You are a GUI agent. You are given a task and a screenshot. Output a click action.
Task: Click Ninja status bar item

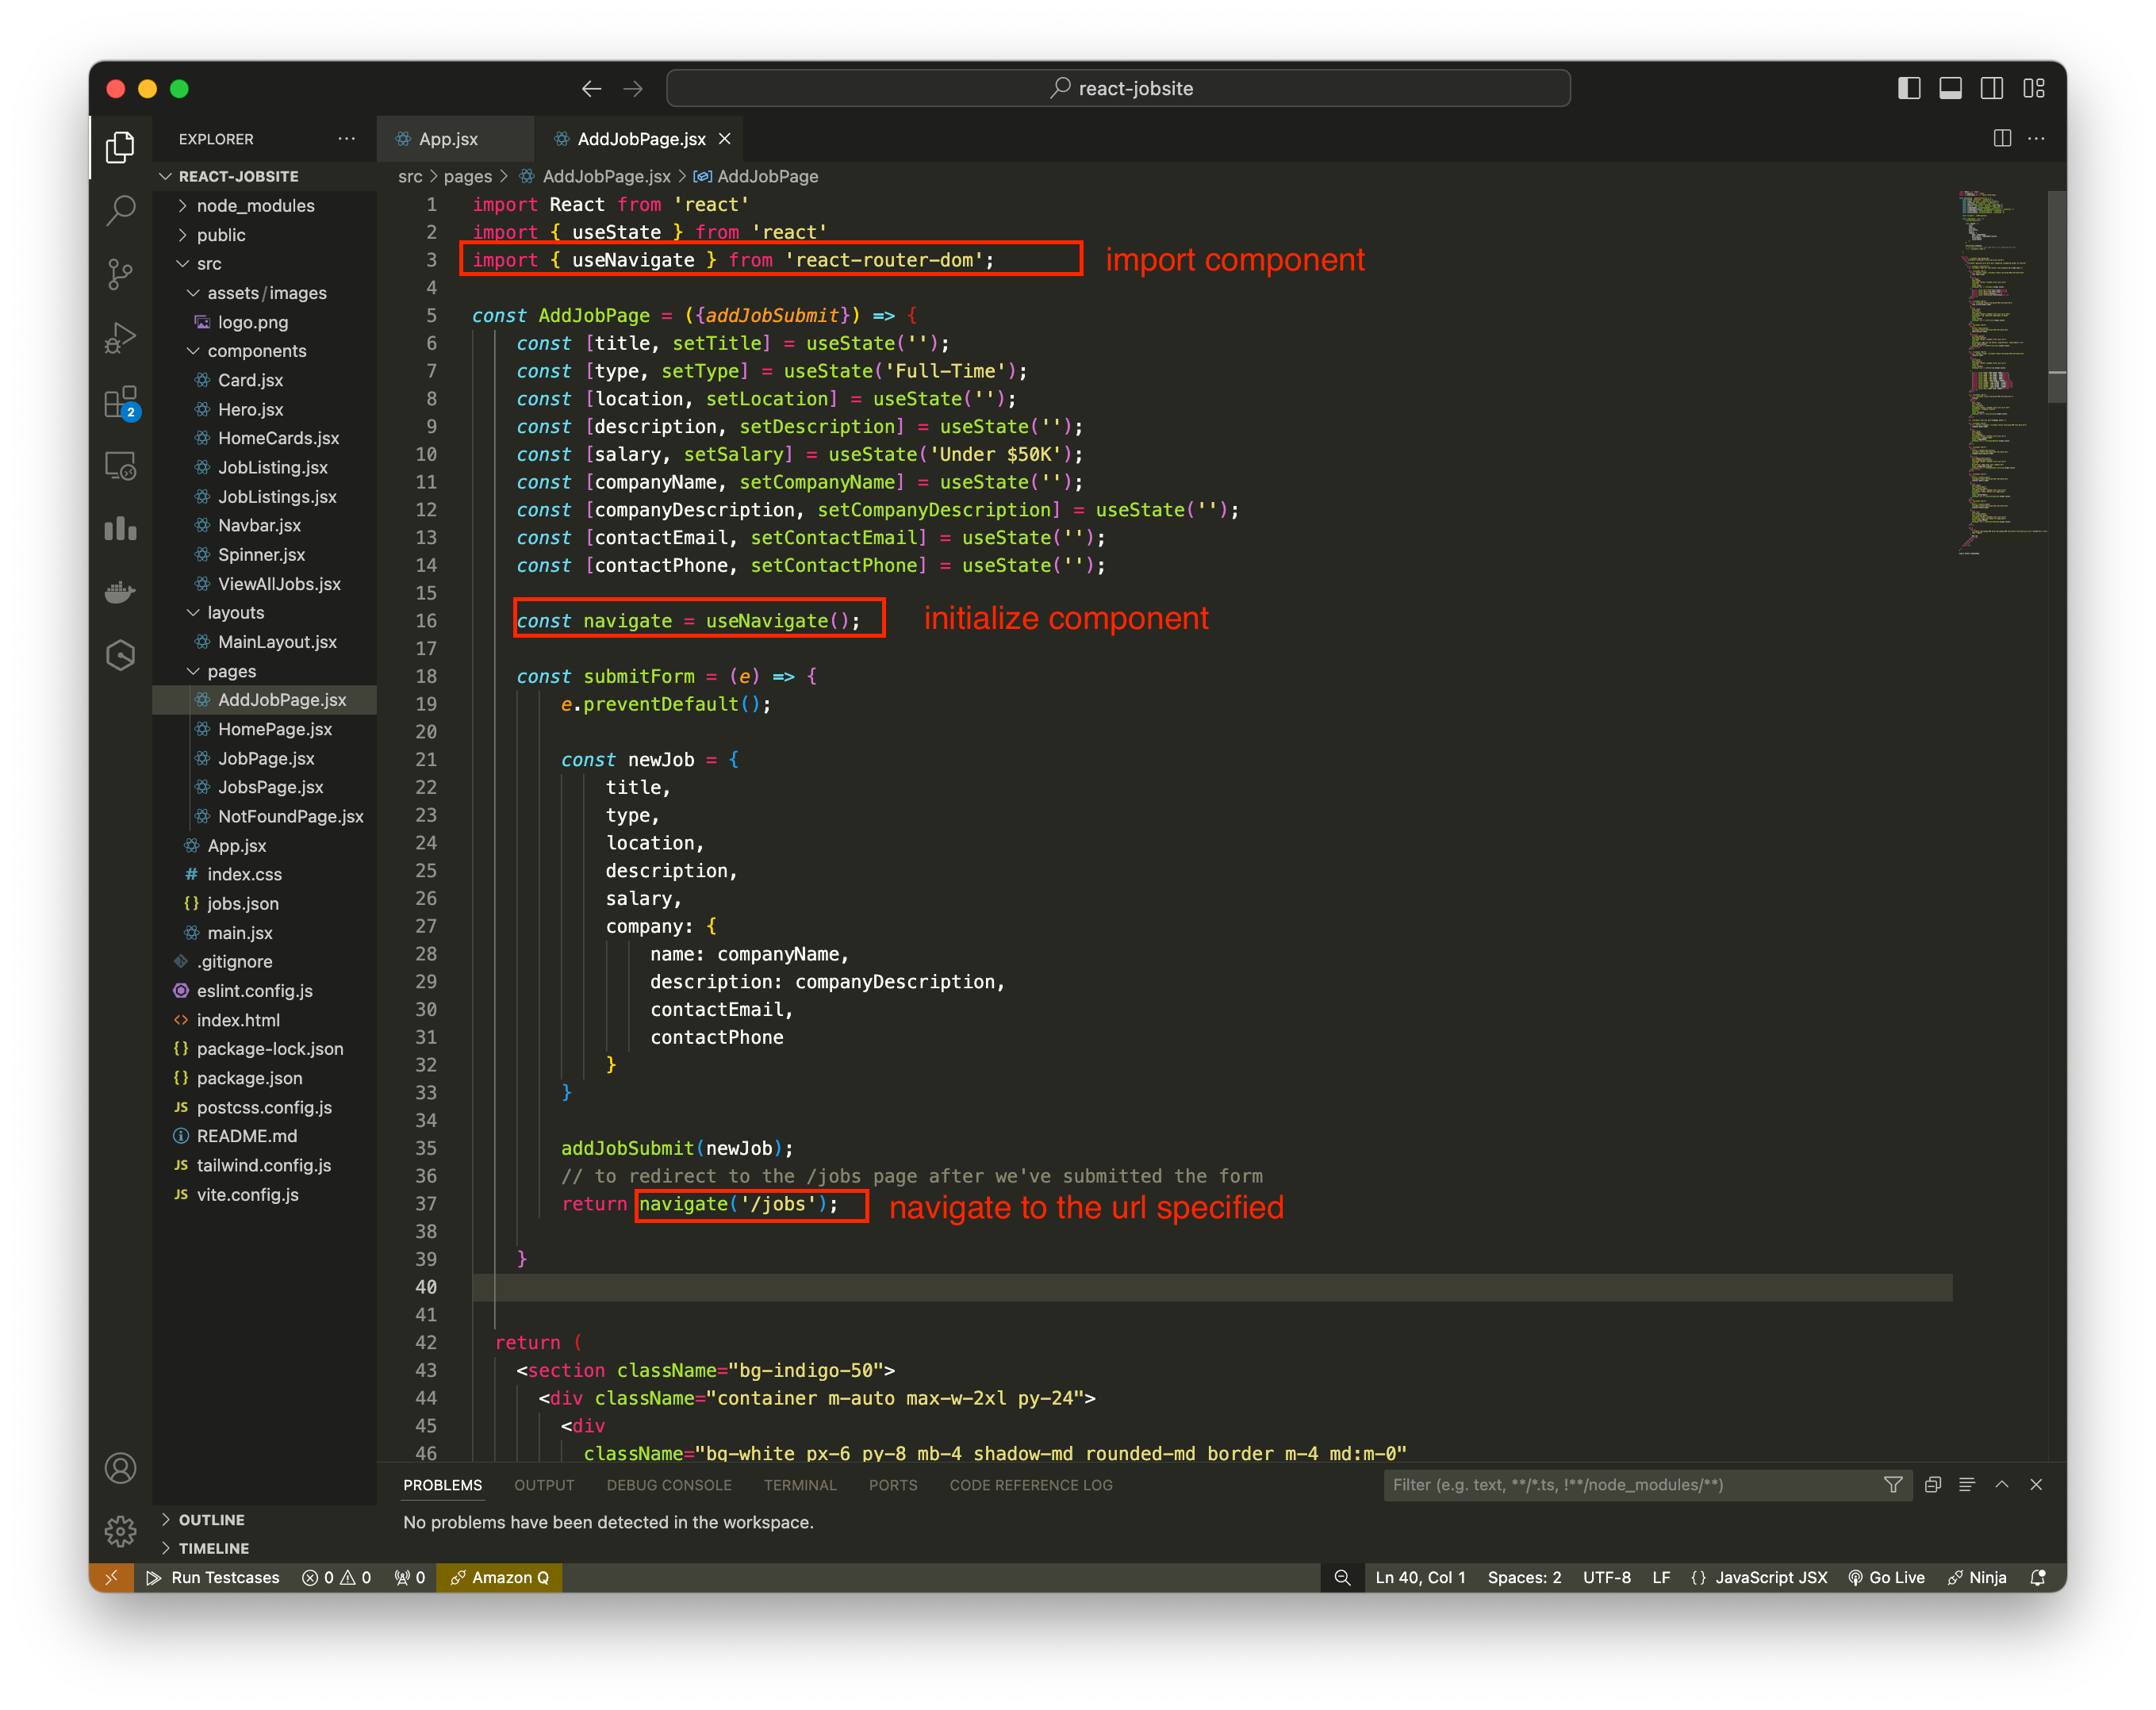(x=1977, y=1577)
